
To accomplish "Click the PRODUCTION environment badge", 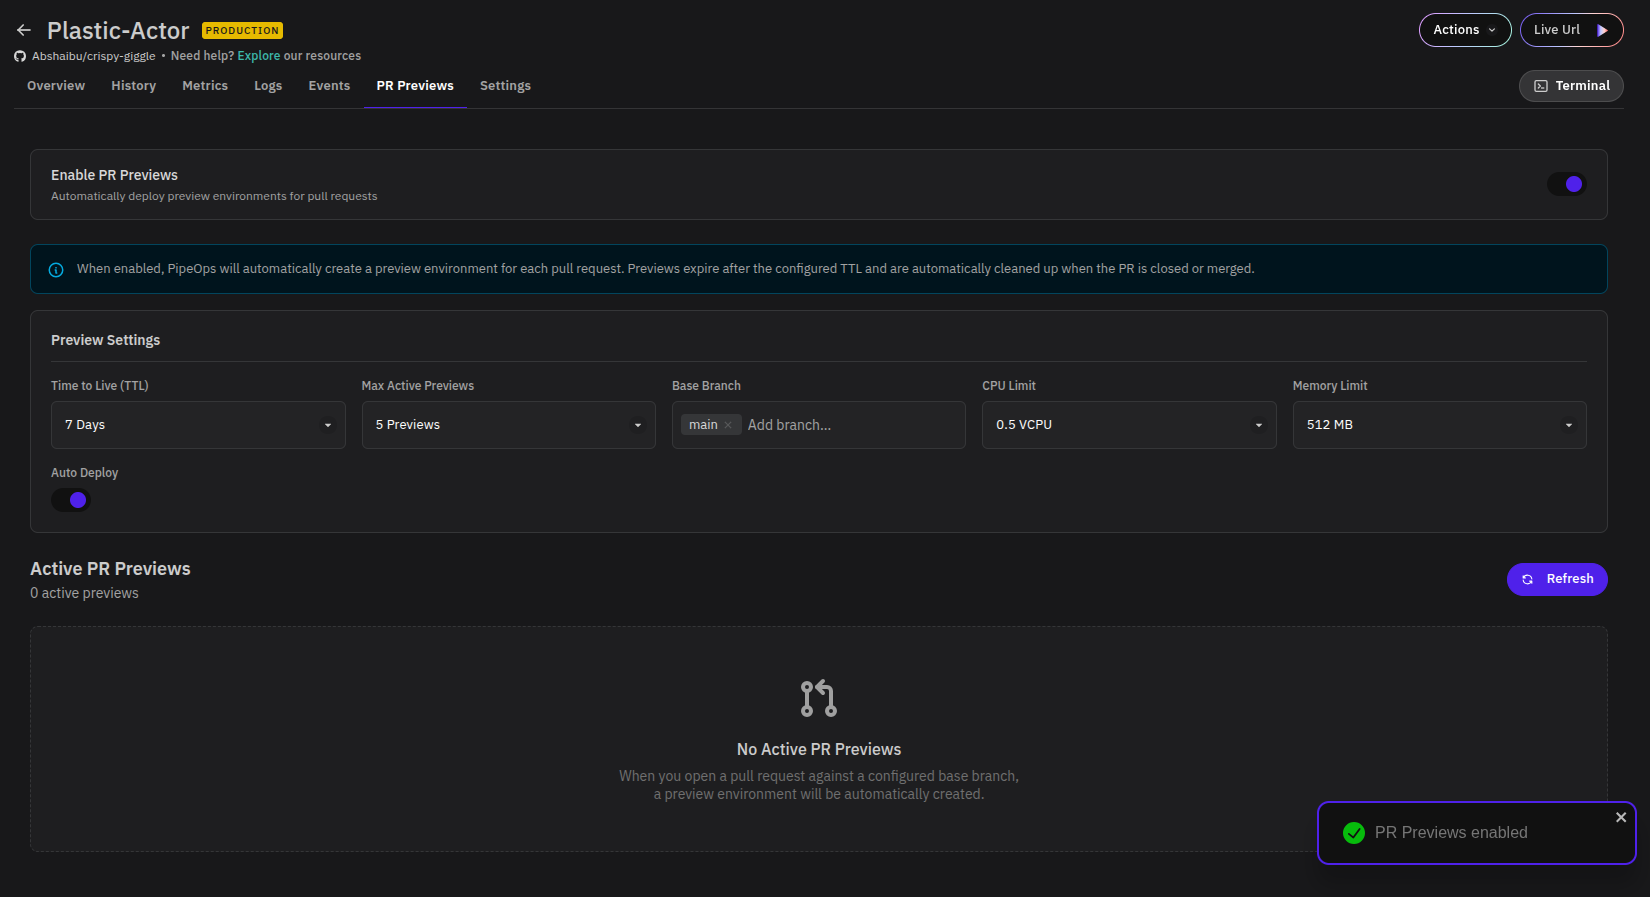I will (242, 31).
